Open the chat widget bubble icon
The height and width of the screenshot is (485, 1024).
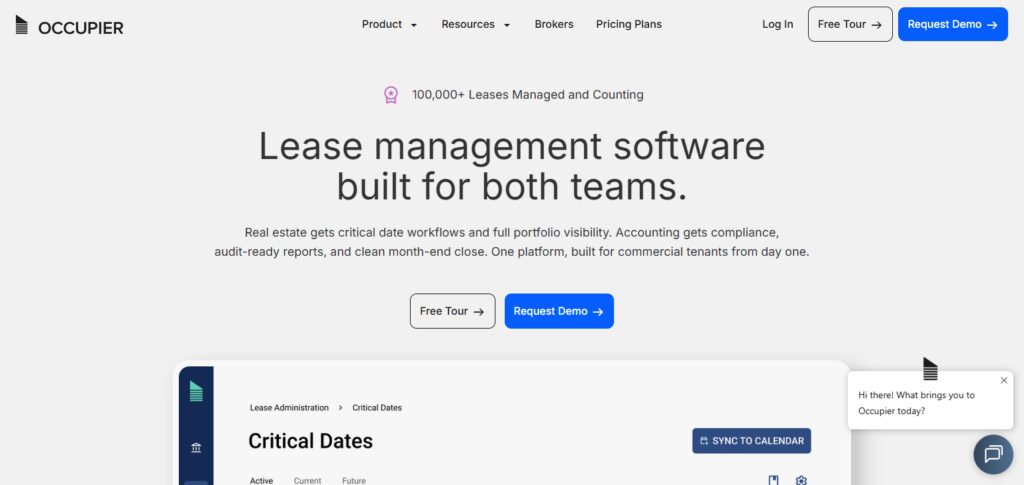pos(993,454)
